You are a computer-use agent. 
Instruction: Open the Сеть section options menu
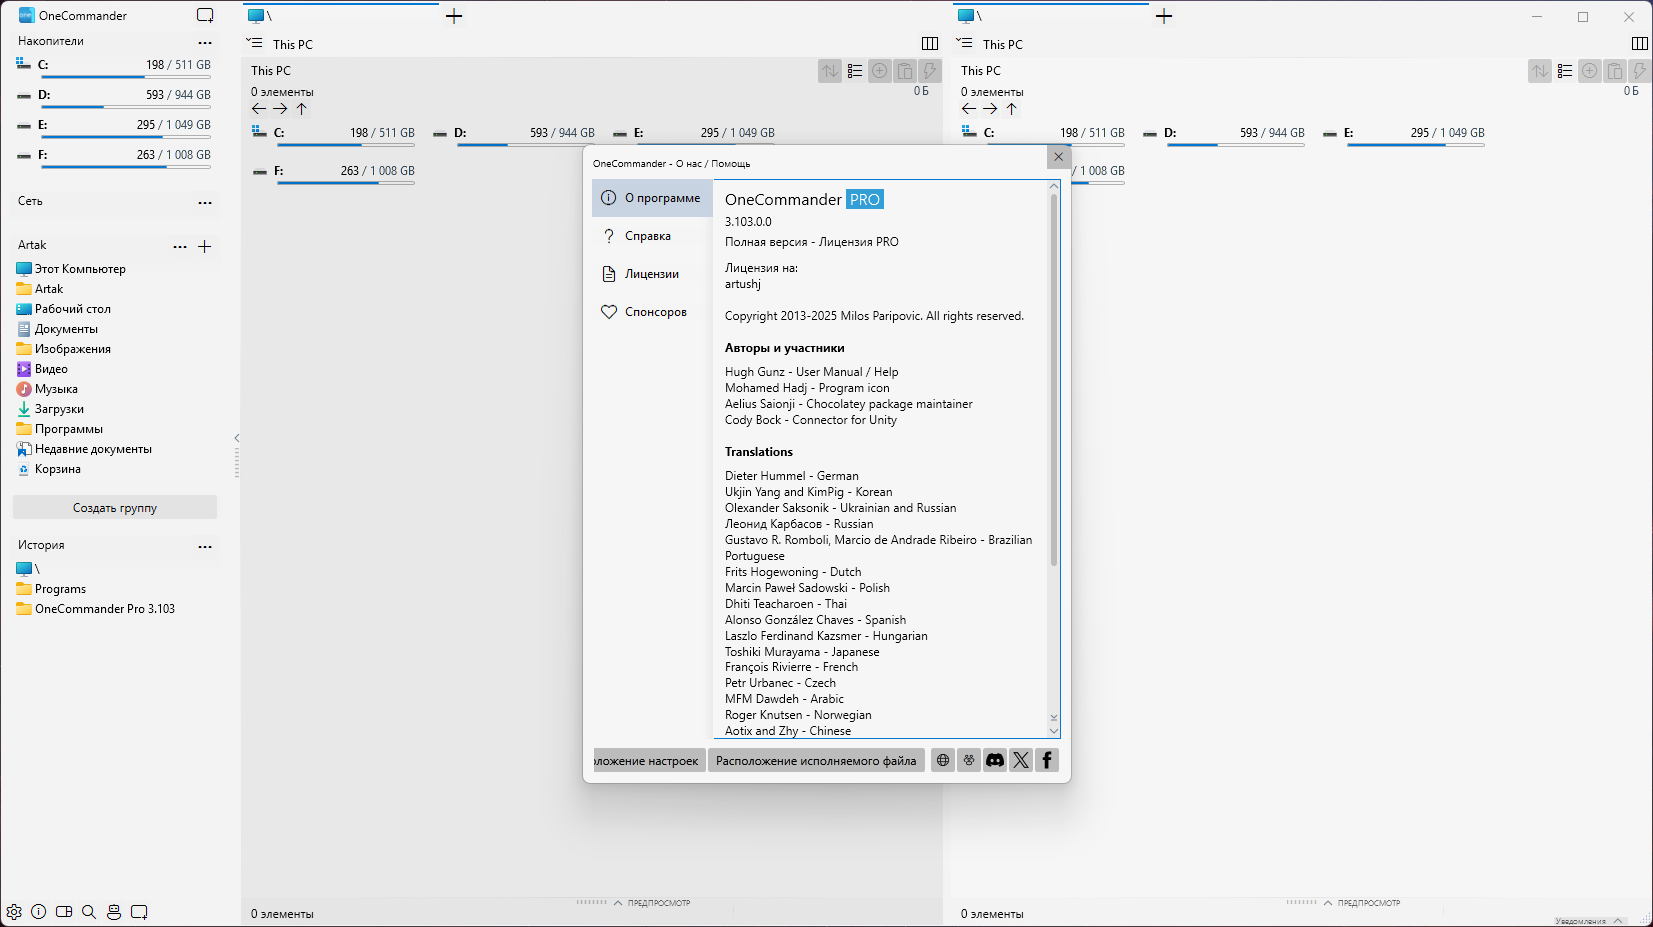click(205, 203)
